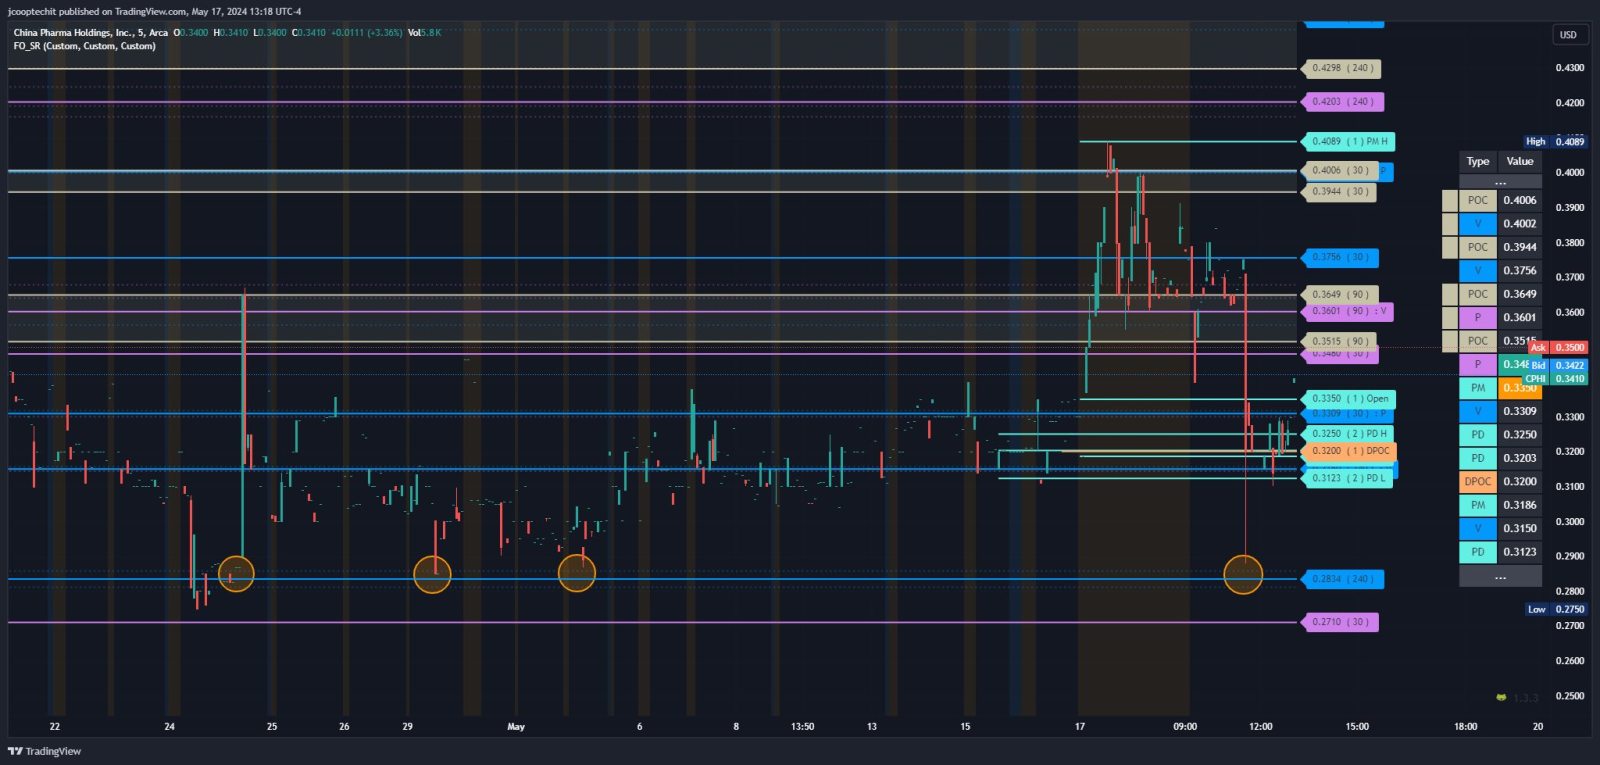The width and height of the screenshot is (1600, 765).
Task: Click the Value column header in table
Action: coord(1519,162)
